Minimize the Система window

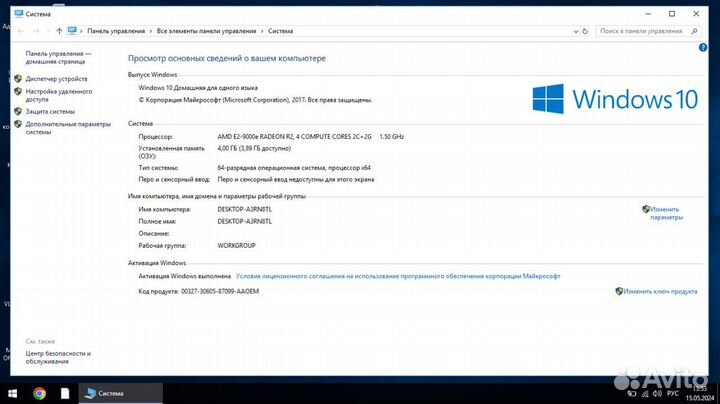(x=648, y=14)
